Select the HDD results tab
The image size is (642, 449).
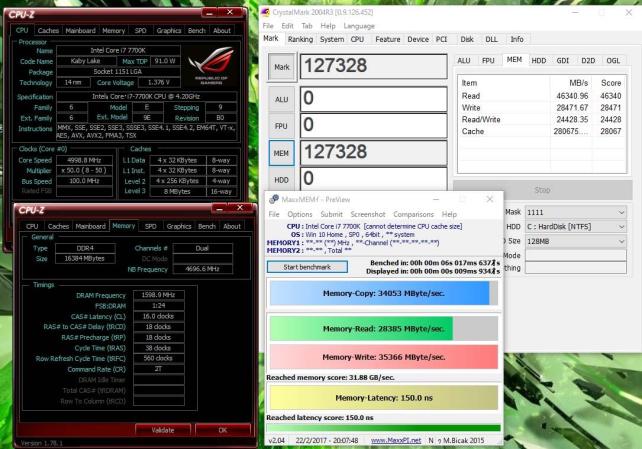(538, 61)
